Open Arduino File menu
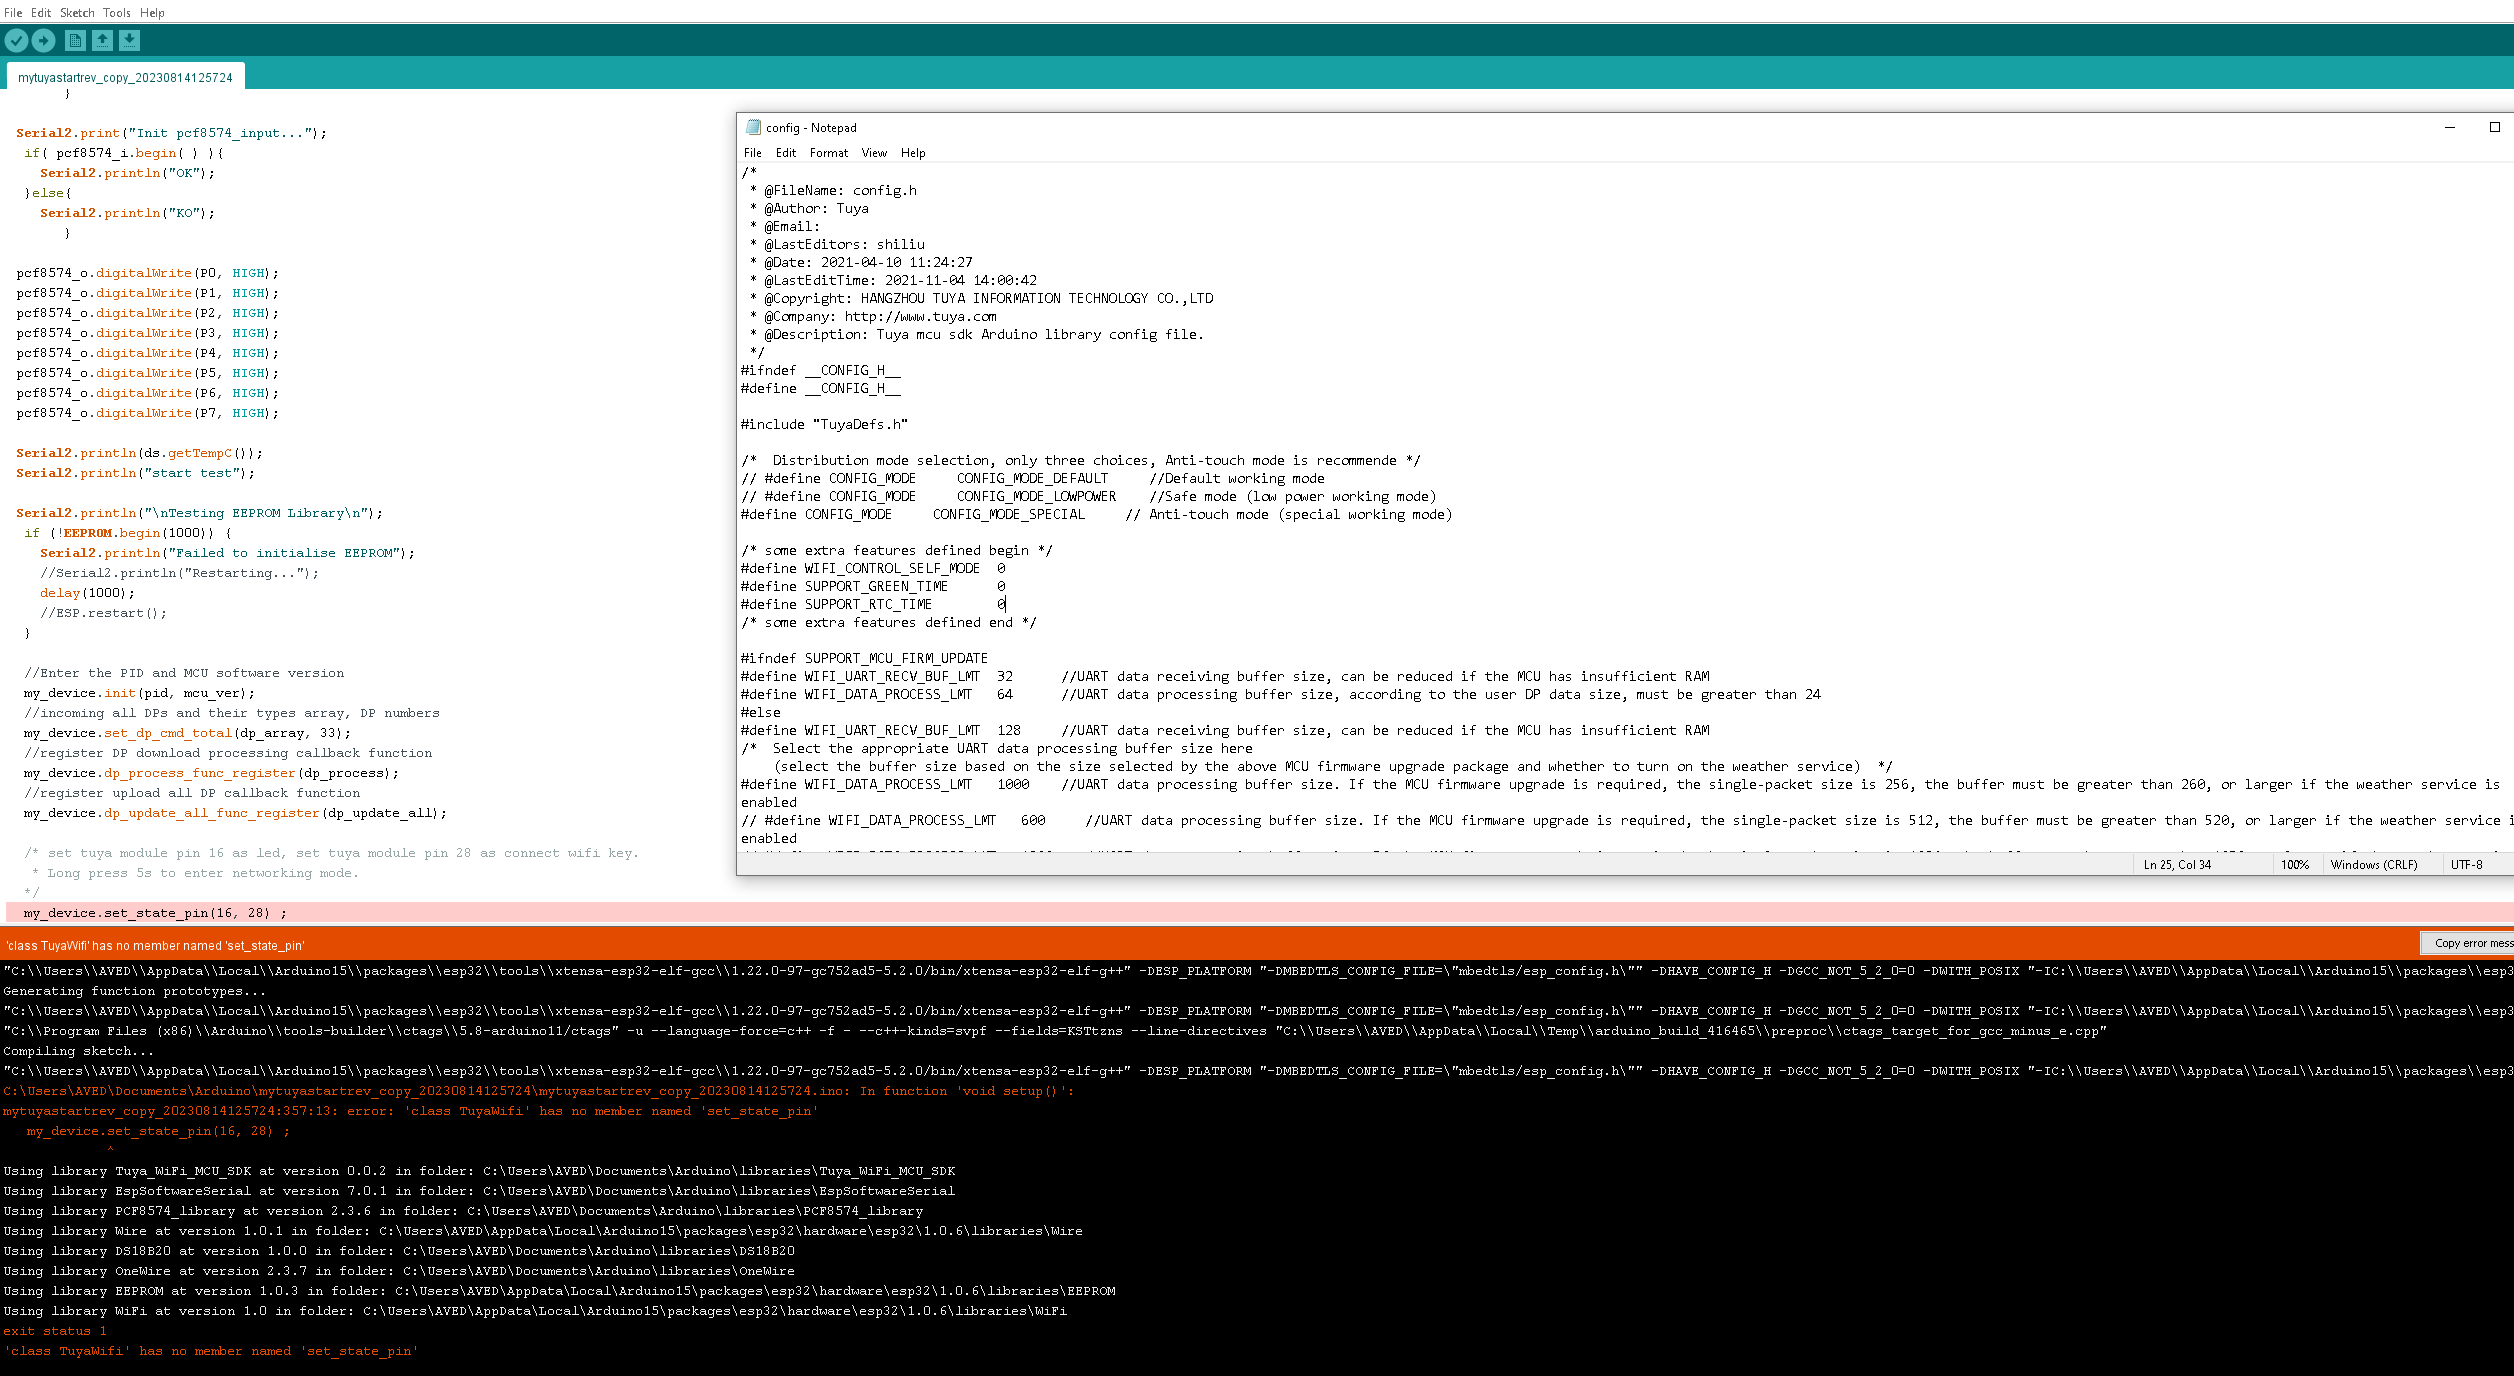The width and height of the screenshot is (2514, 1376). click(x=13, y=13)
